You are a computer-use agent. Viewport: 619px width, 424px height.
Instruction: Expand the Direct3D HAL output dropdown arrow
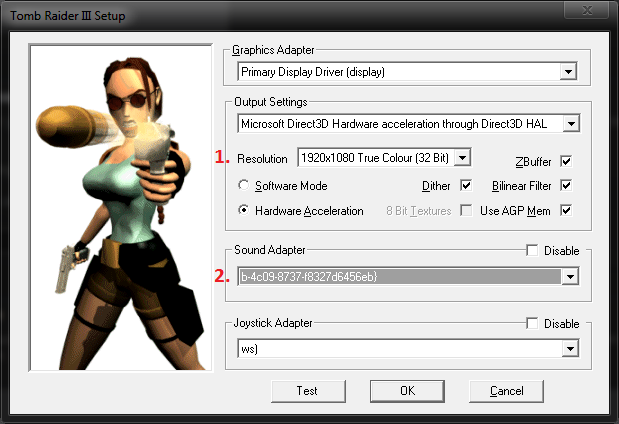click(x=571, y=124)
